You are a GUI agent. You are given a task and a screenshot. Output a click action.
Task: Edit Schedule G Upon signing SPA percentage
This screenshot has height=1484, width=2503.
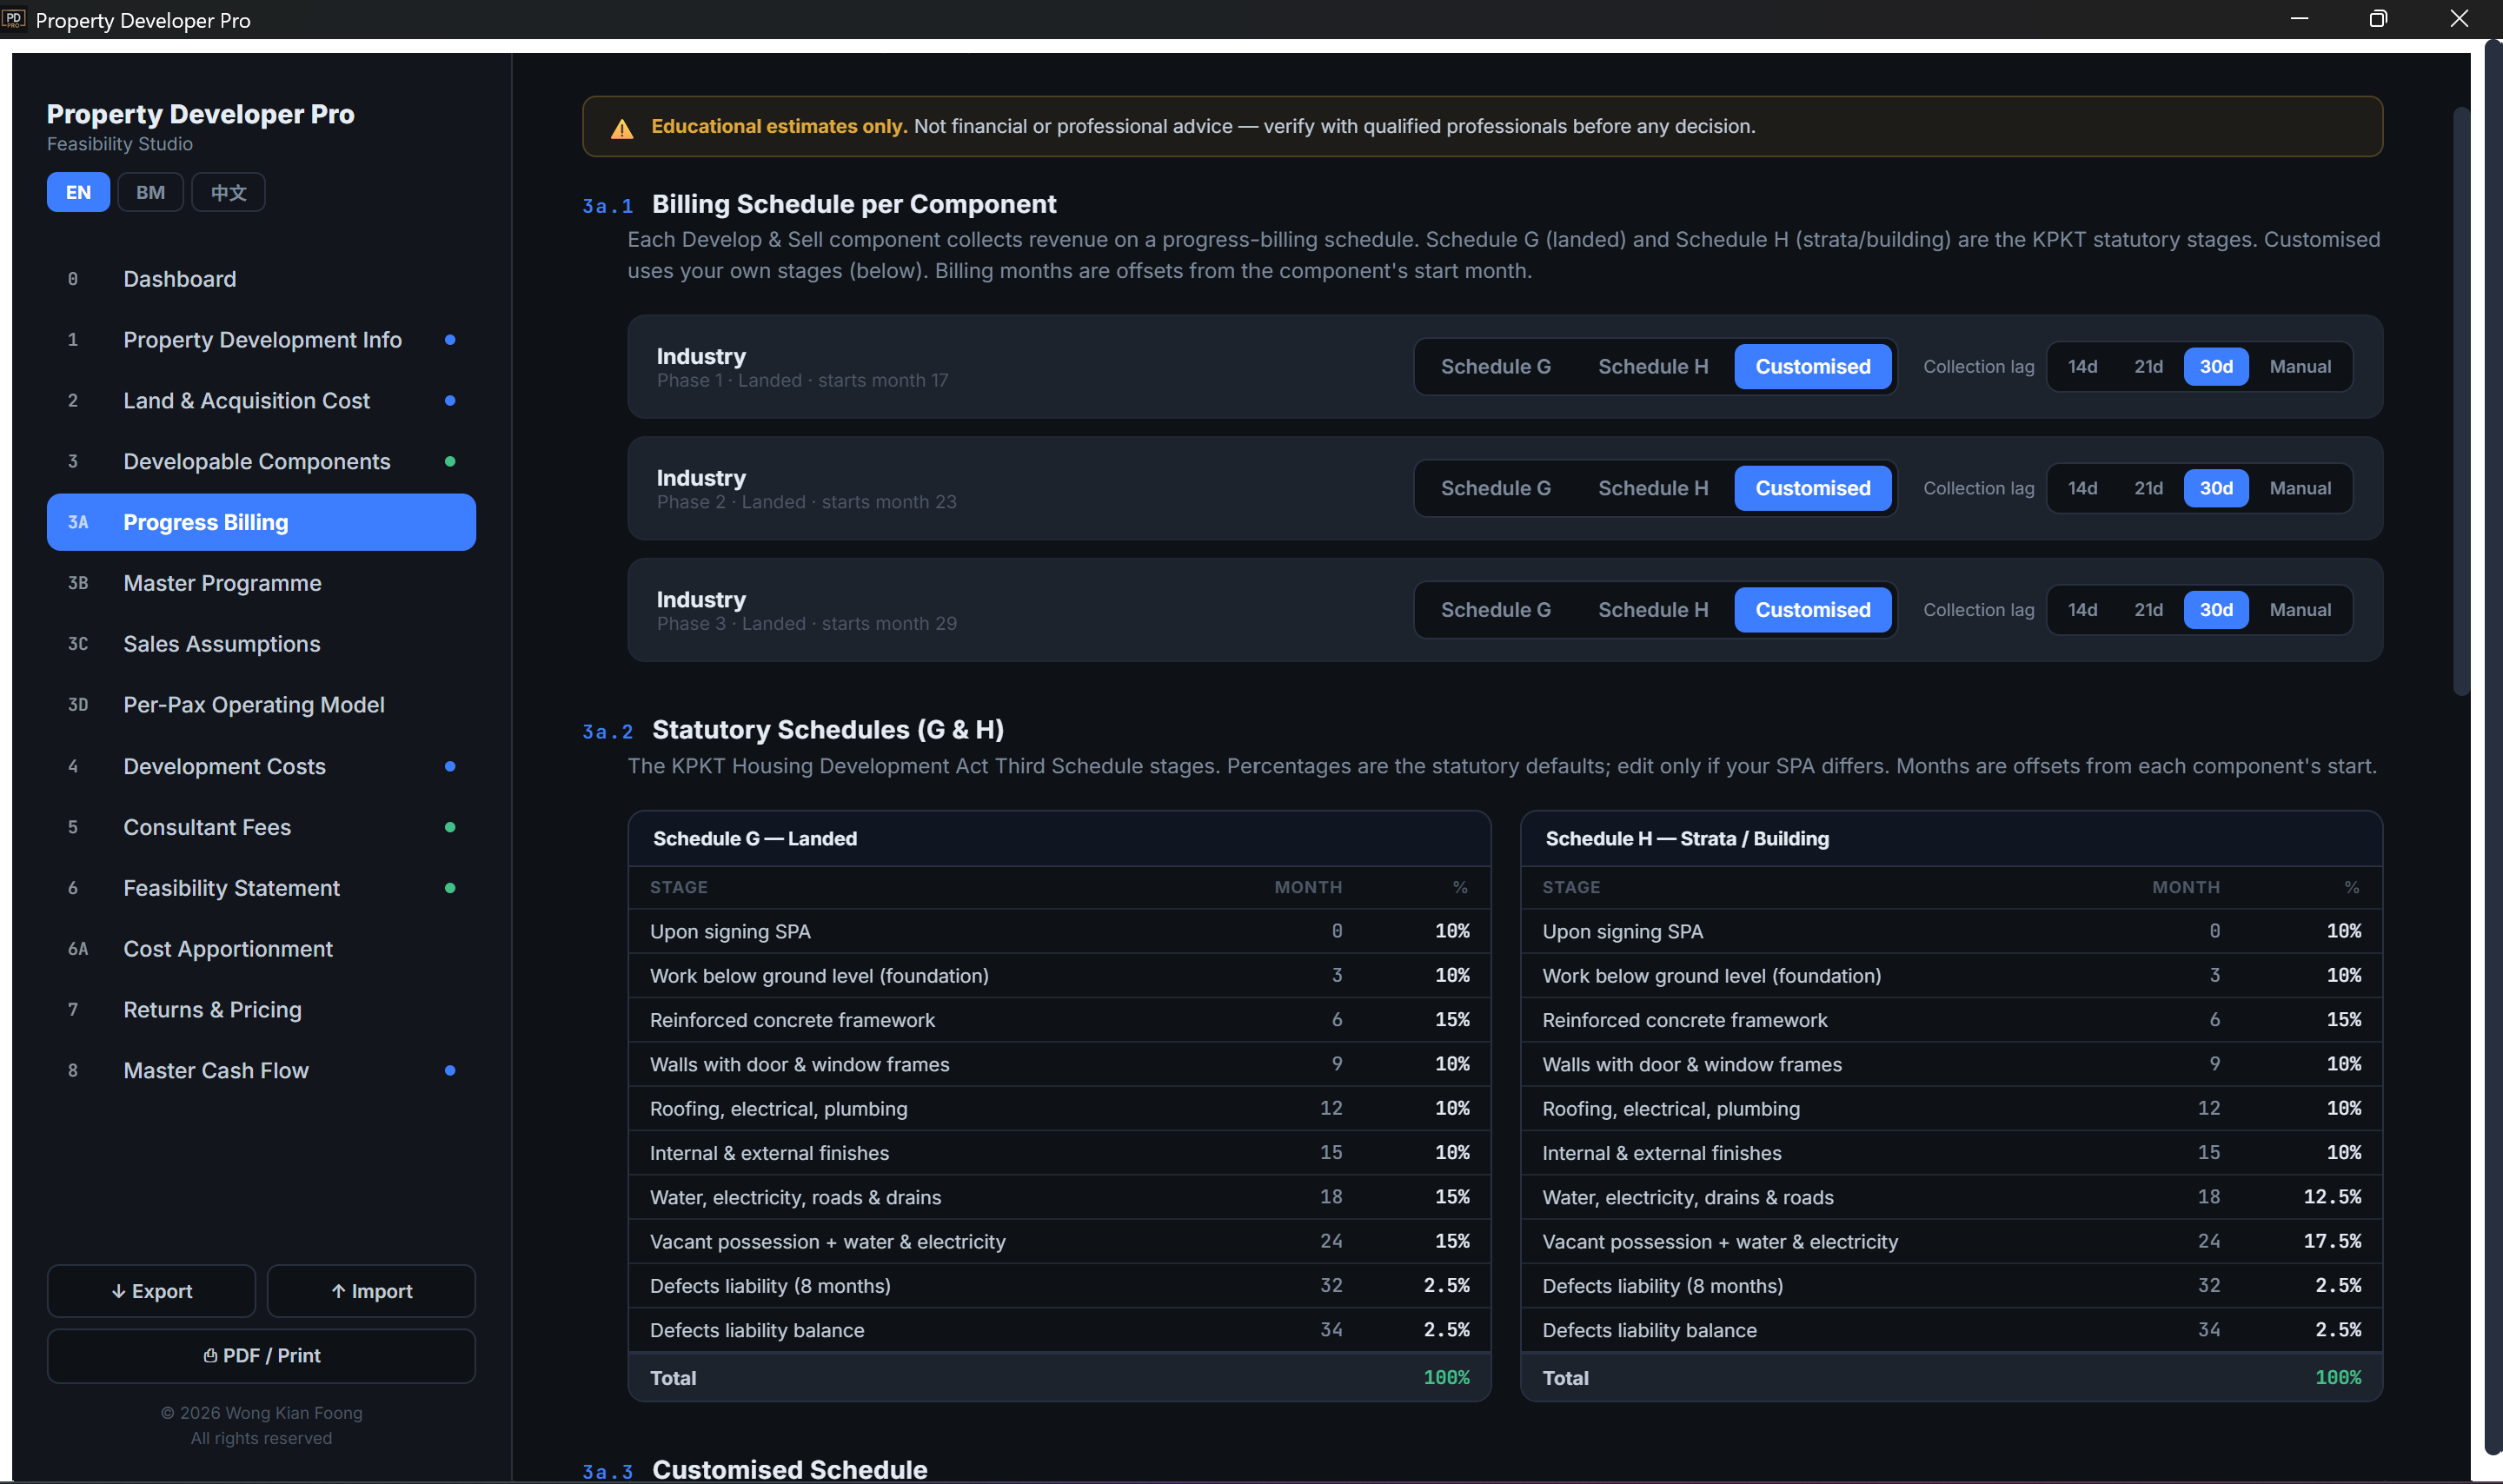point(1452,931)
